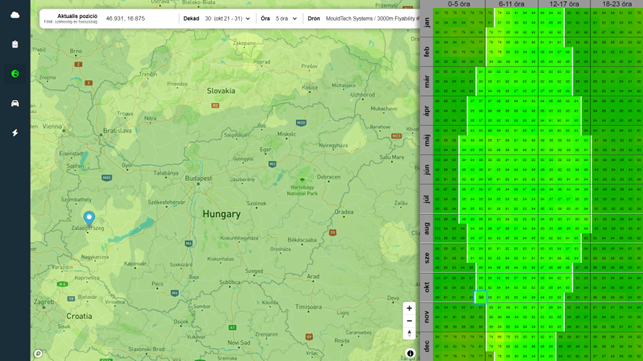Select the 12-17 óra column header
Image resolution: width=643 pixels, height=361 pixels.
pos(564,4)
